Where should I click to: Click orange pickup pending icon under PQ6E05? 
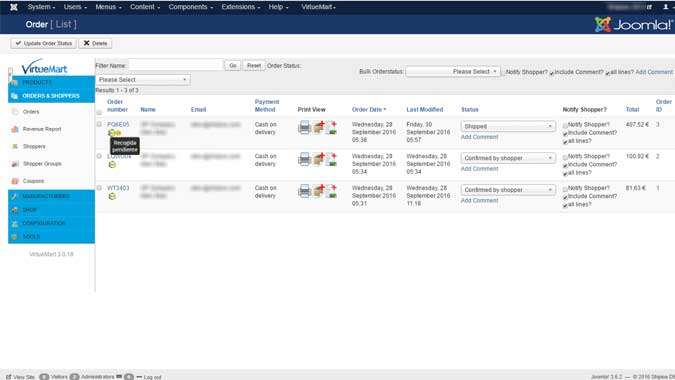(118, 133)
